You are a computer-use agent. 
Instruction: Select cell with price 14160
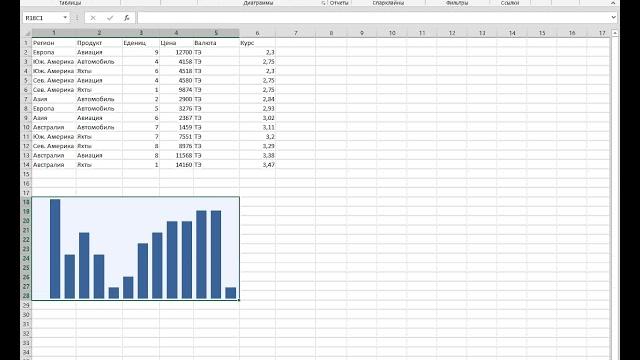176,165
